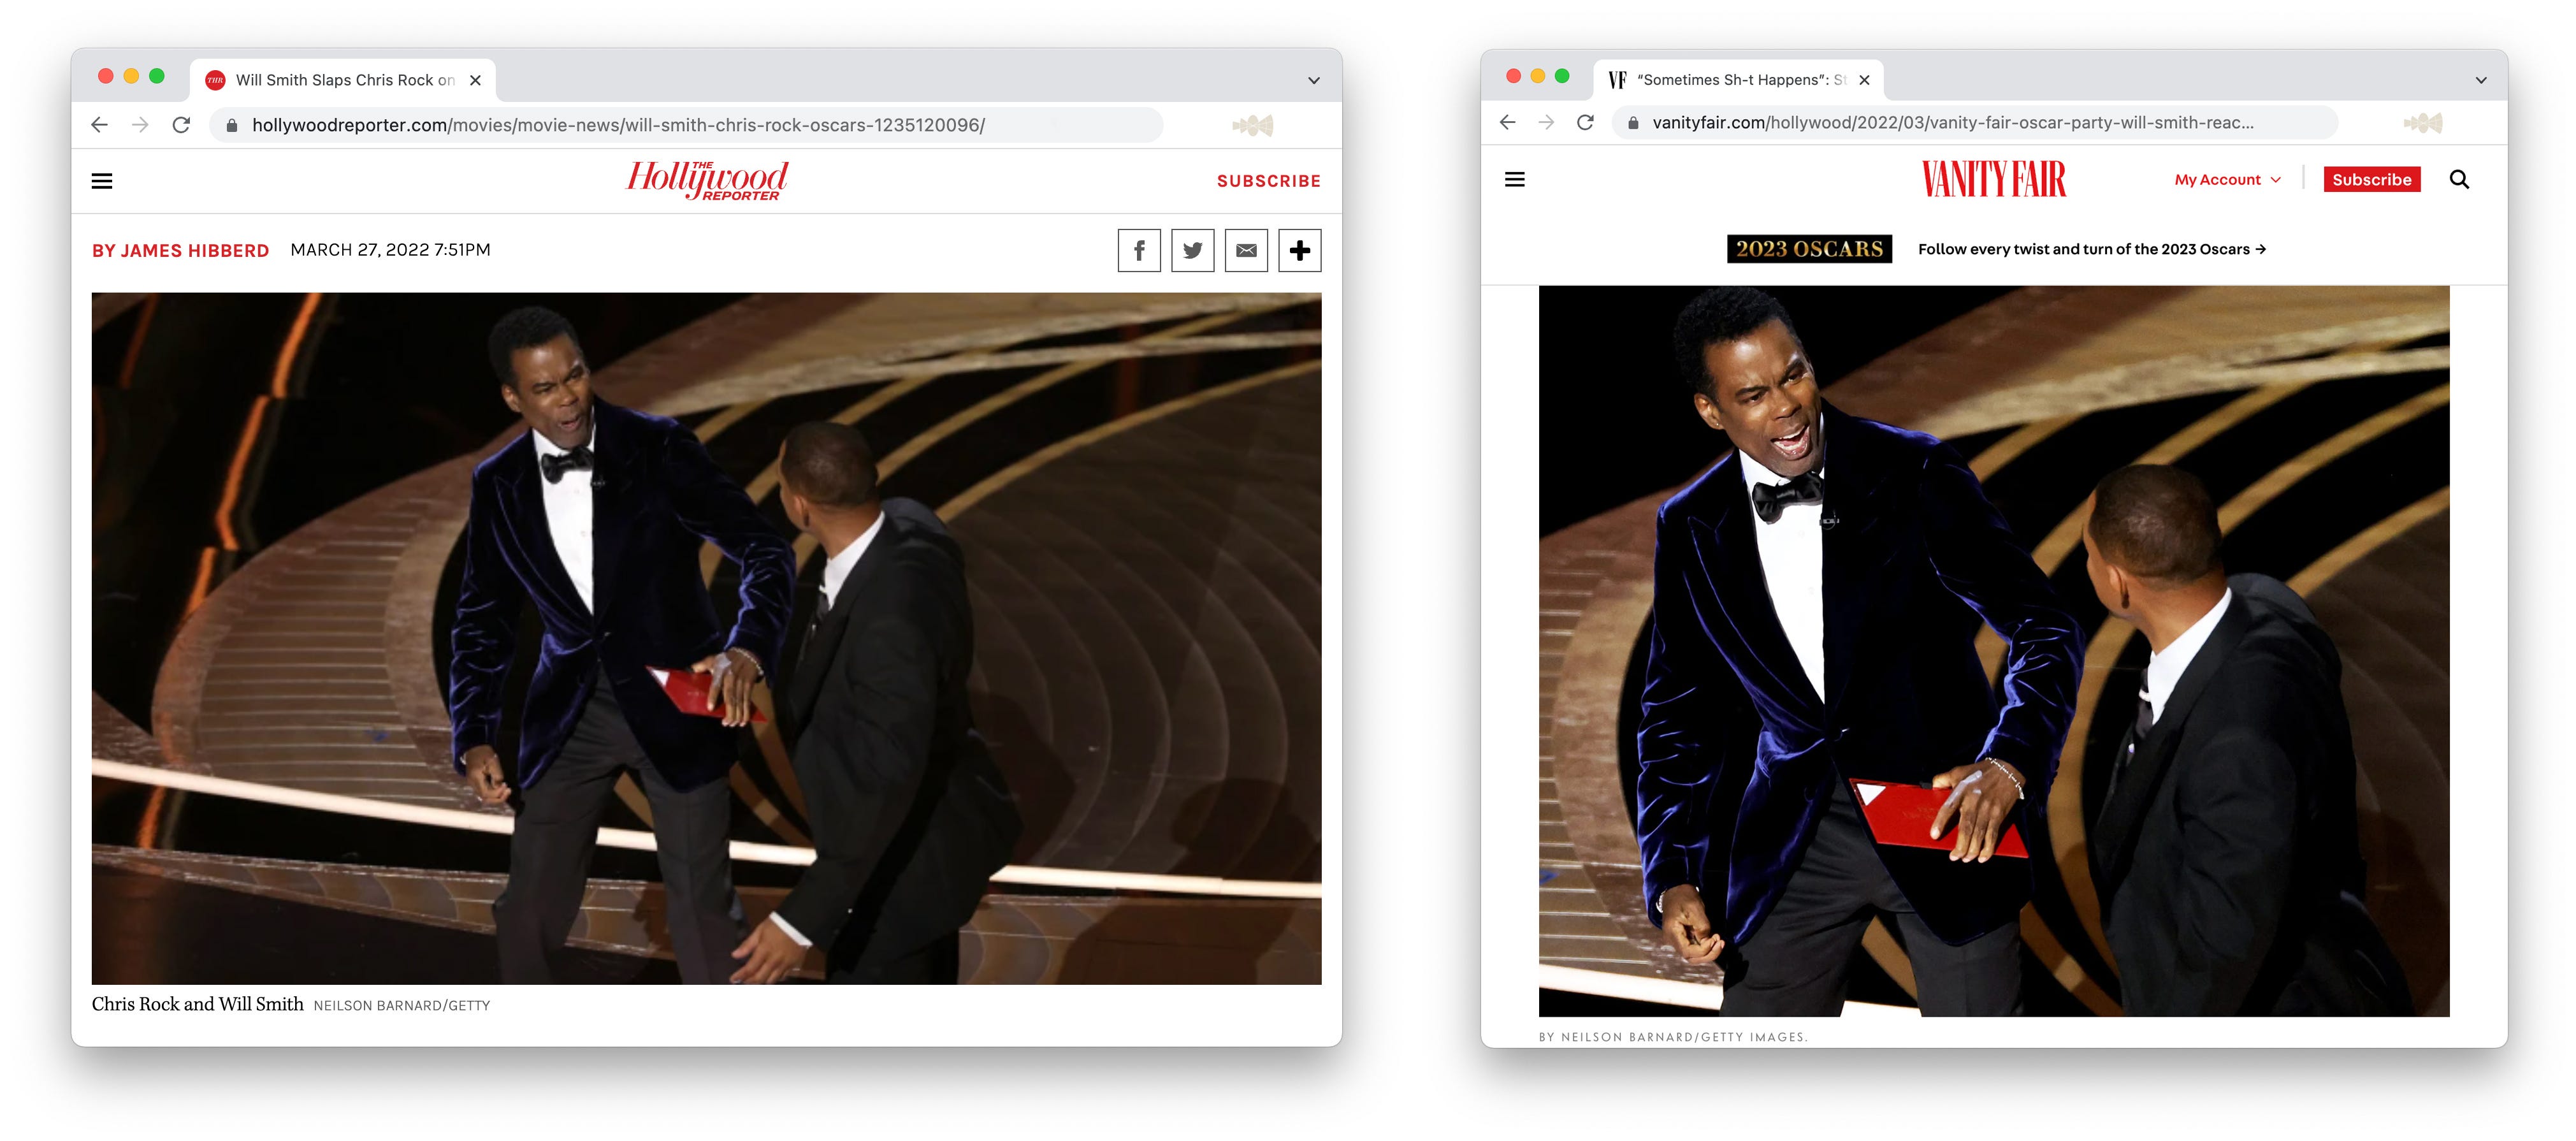
Task: Click lock icon beside hollywoodreporter.com URL
Action: (232, 125)
